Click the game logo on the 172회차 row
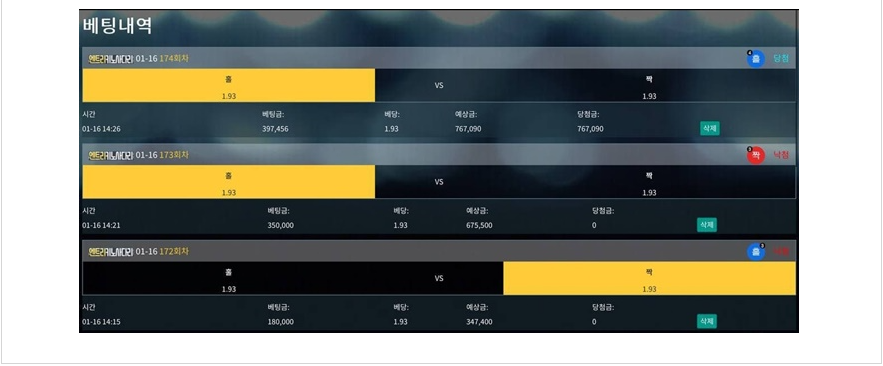This screenshot has width=883, height=366. [x=110, y=252]
